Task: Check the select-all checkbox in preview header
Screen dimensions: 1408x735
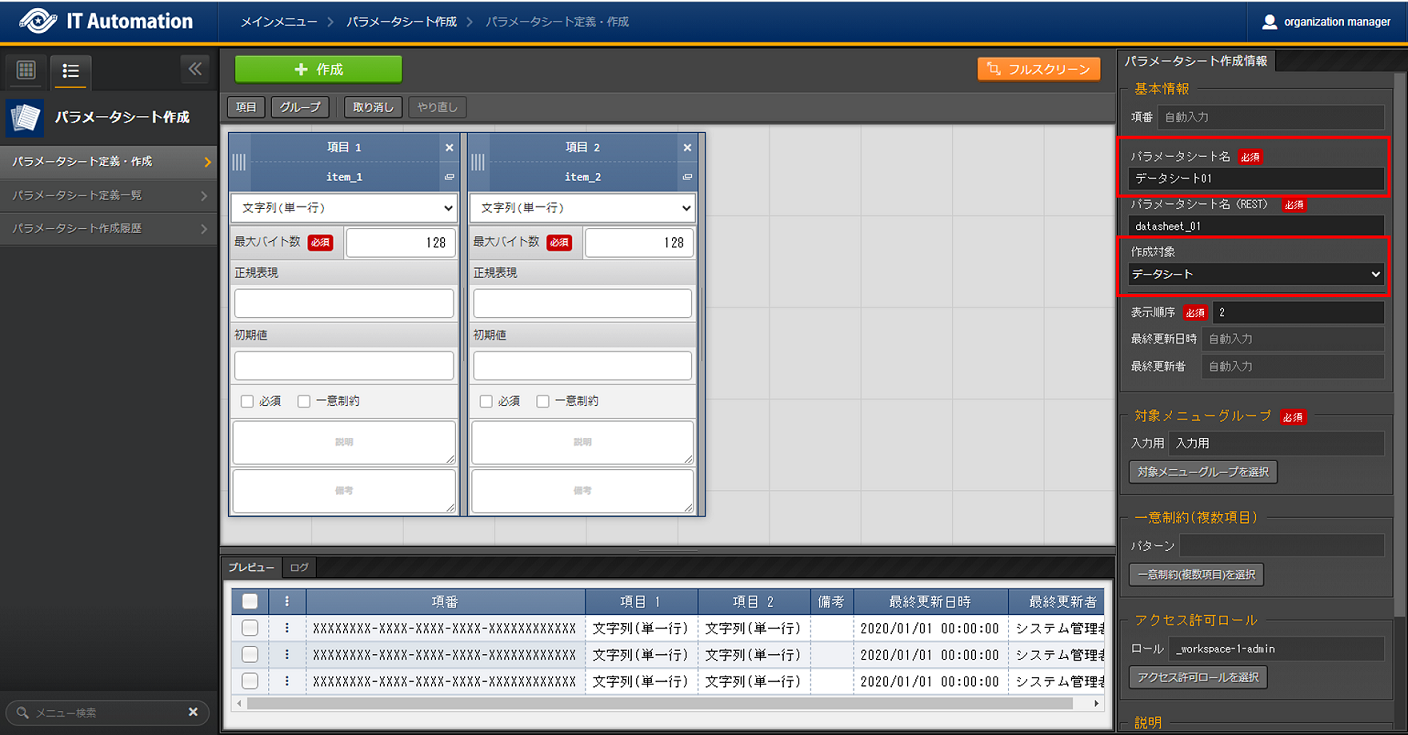Action: [250, 601]
